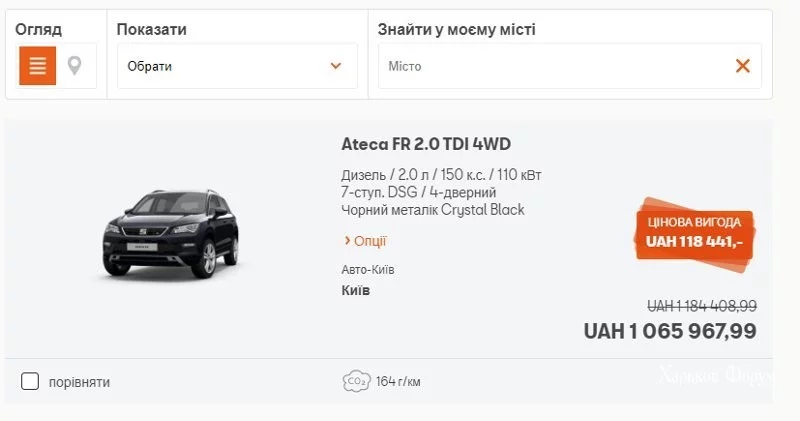
Task: Click the Знайти у моєму місті heading
Action: click(456, 29)
